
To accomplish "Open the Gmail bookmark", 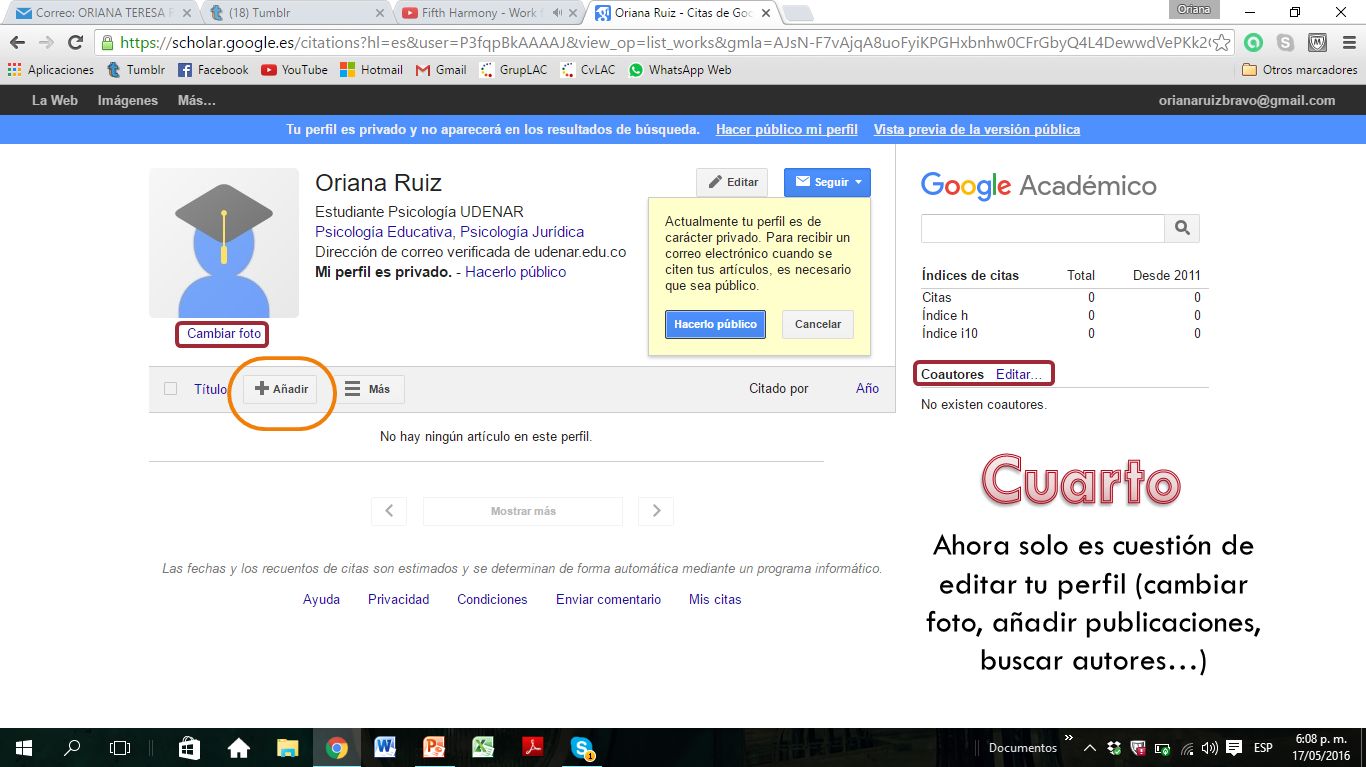I will coord(441,70).
